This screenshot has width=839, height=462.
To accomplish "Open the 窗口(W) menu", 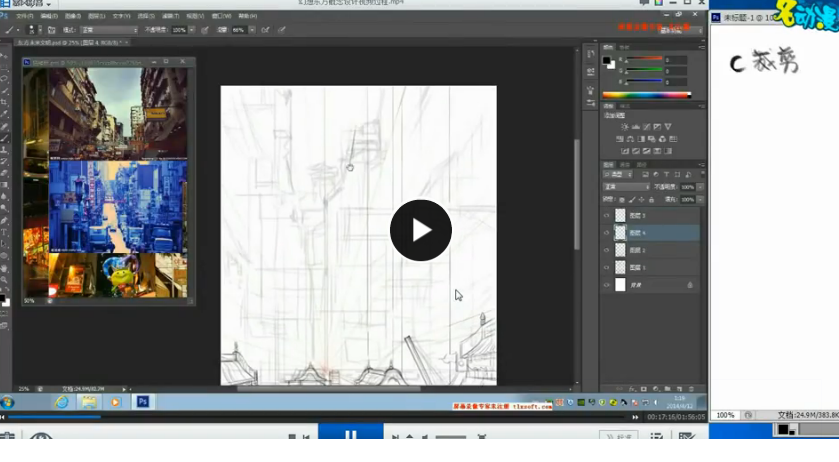I will click(x=221, y=16).
